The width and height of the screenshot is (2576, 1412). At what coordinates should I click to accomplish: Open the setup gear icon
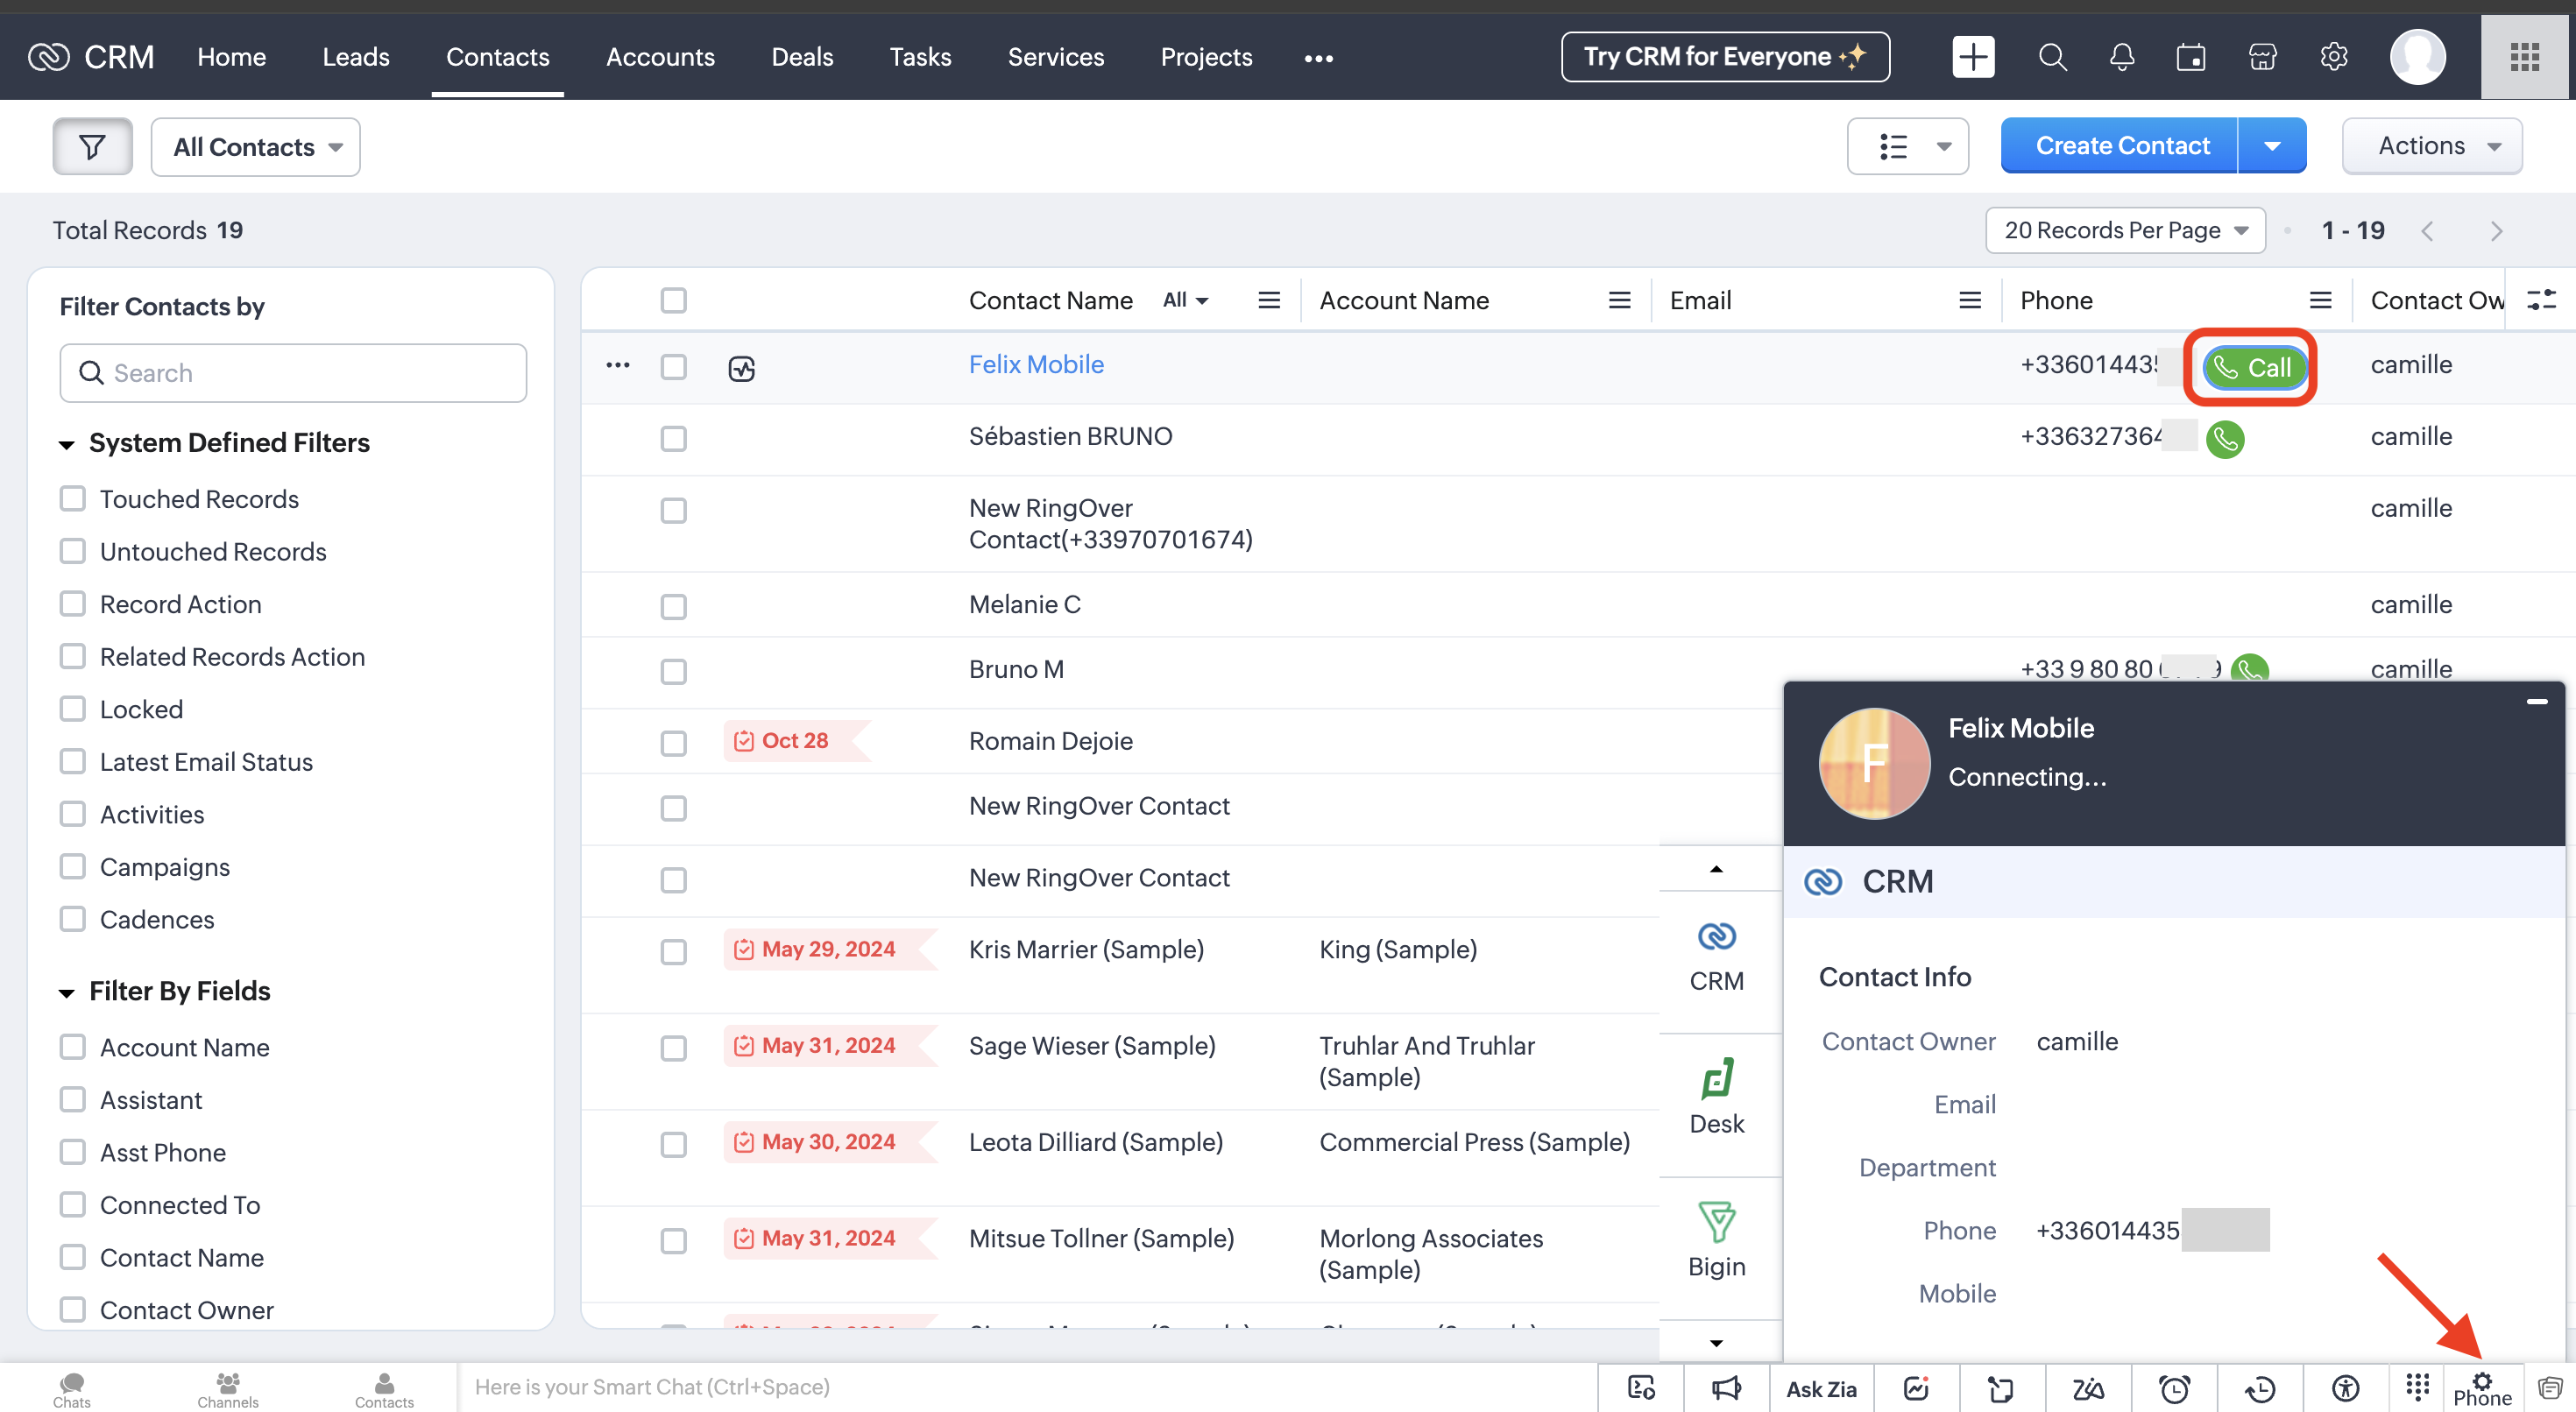pos(2333,57)
